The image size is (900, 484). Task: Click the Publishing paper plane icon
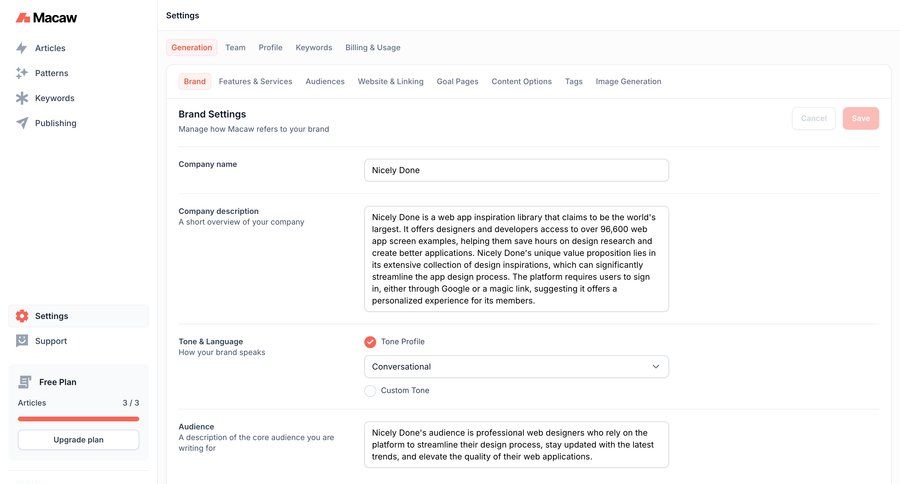point(22,123)
